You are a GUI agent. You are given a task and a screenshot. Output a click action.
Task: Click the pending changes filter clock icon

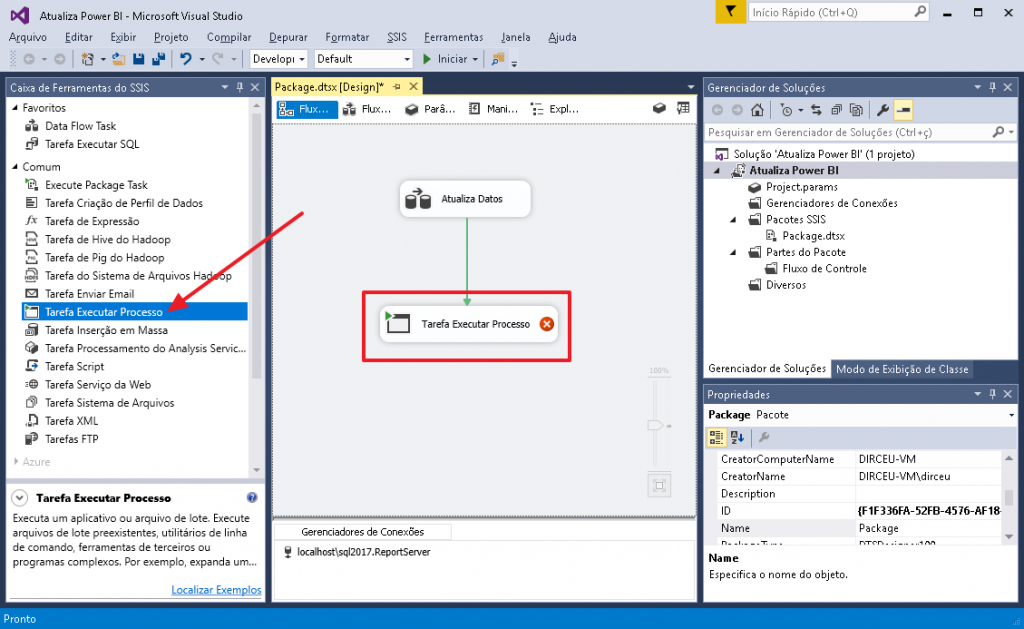[x=786, y=110]
